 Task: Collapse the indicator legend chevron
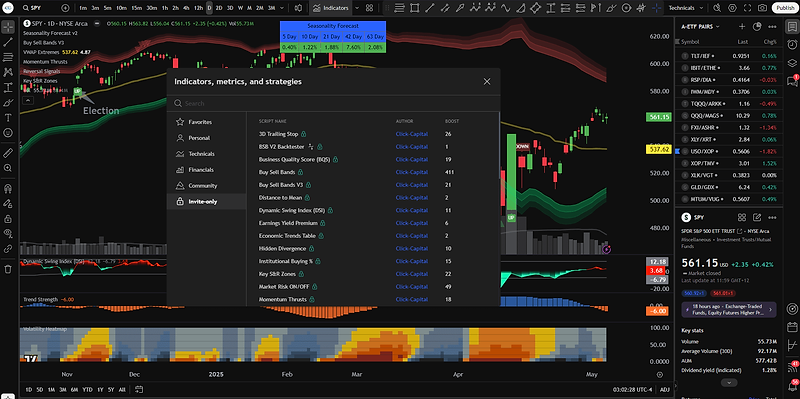tap(28, 100)
